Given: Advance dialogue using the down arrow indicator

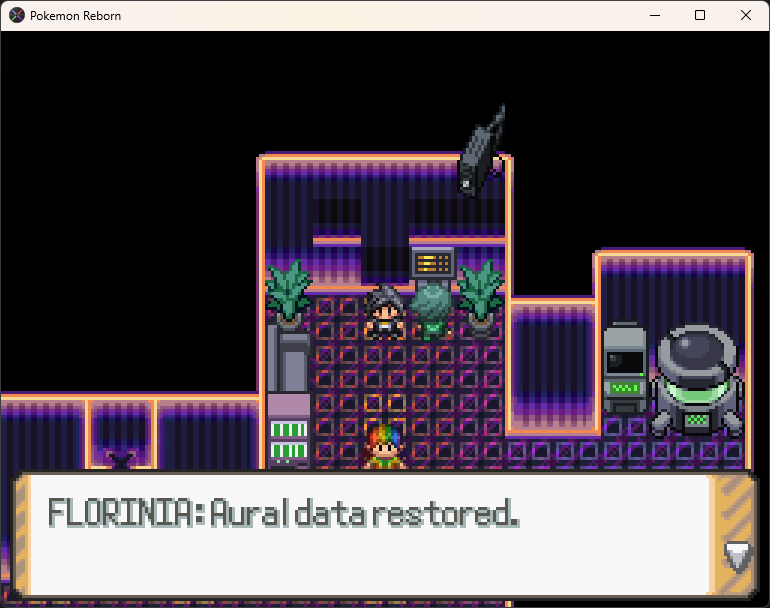Looking at the screenshot, I should [x=737, y=557].
